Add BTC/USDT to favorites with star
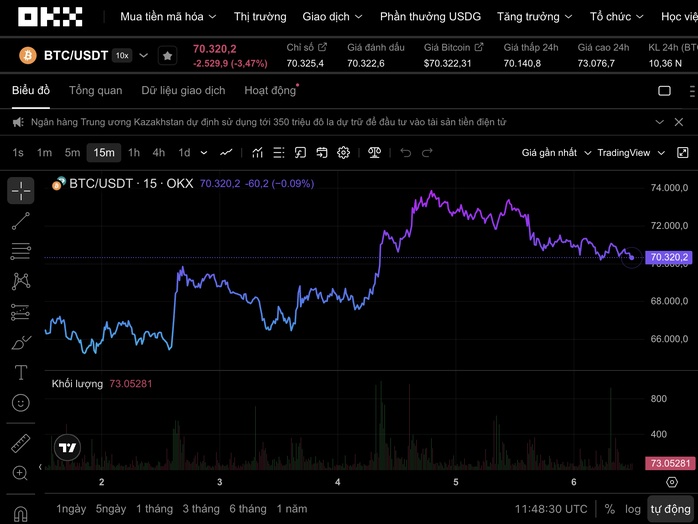Image resolution: width=698 pixels, height=524 pixels. pyautogui.click(x=167, y=56)
